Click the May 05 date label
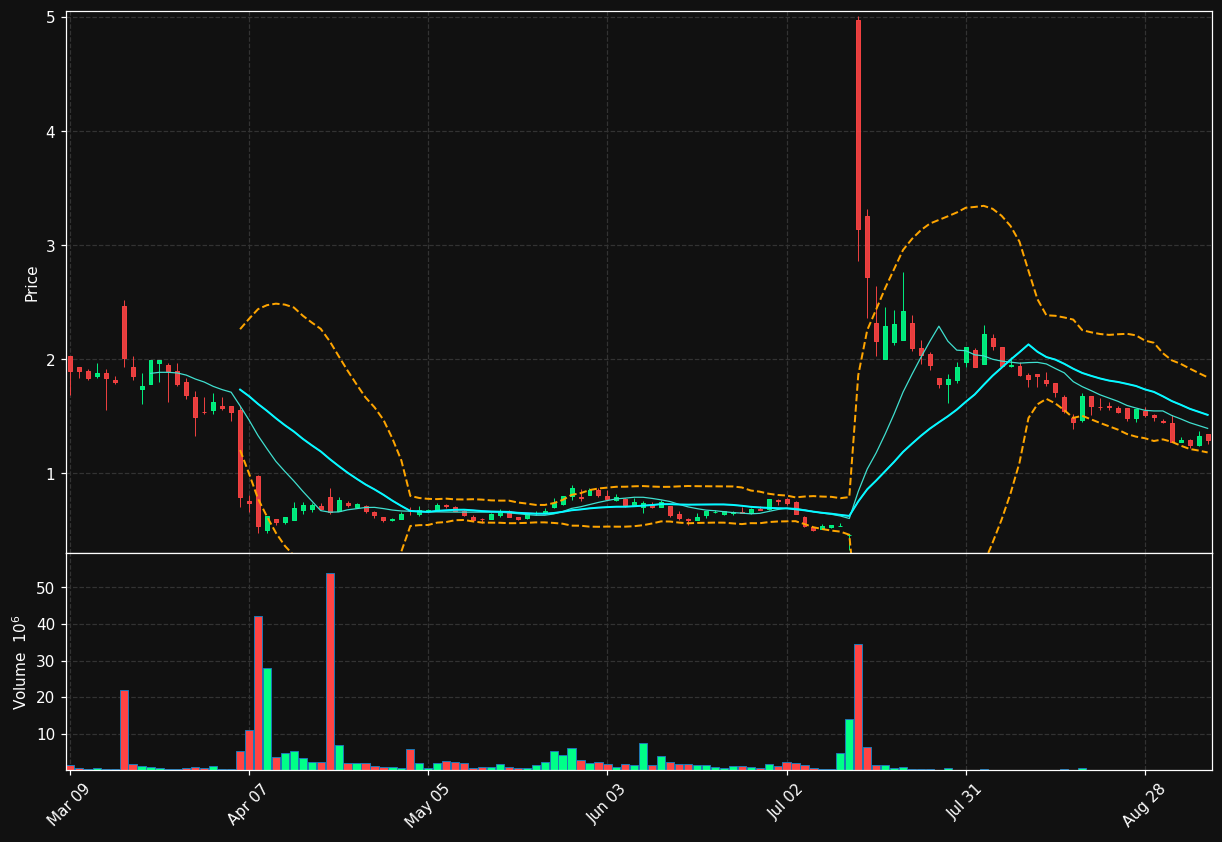1222x842 pixels. click(x=427, y=805)
